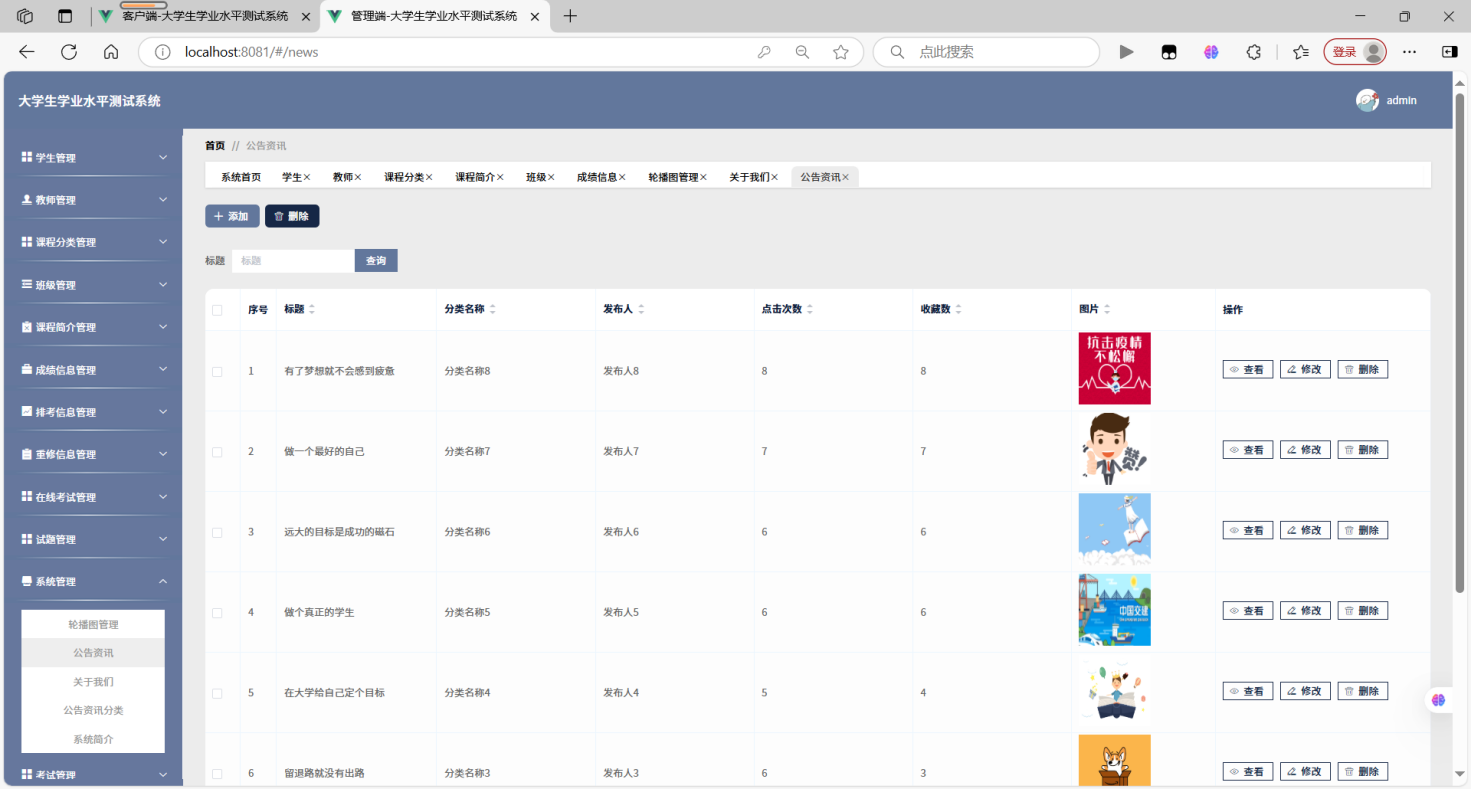The width and height of the screenshot is (1471, 789).
Task: Close the 课程分类 tab with its X
Action: click(429, 177)
